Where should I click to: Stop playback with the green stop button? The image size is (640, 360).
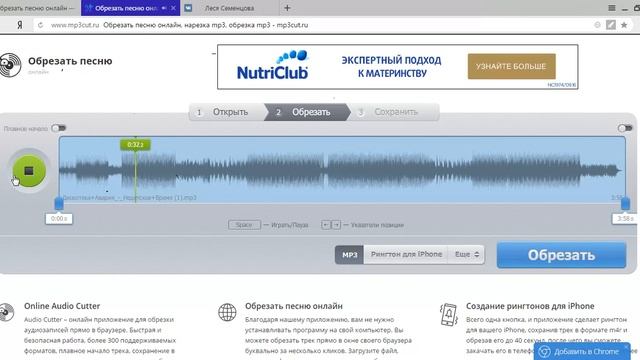[29, 171]
